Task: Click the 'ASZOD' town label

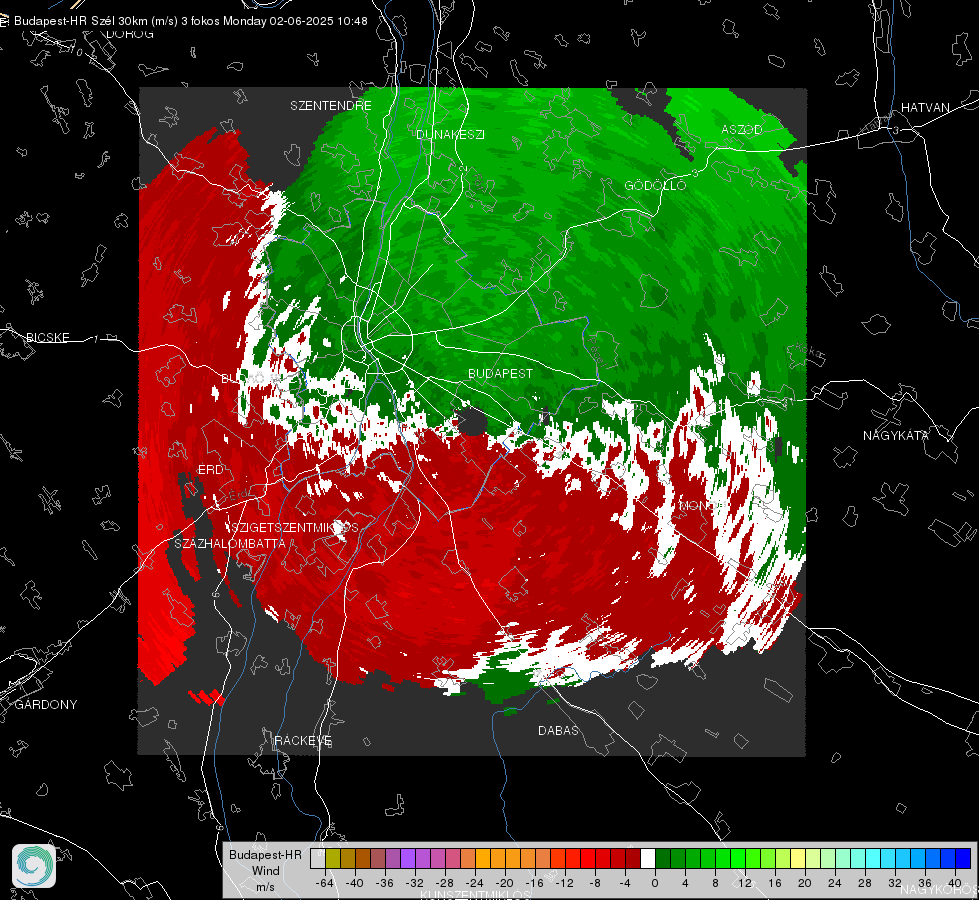Action: tap(742, 129)
